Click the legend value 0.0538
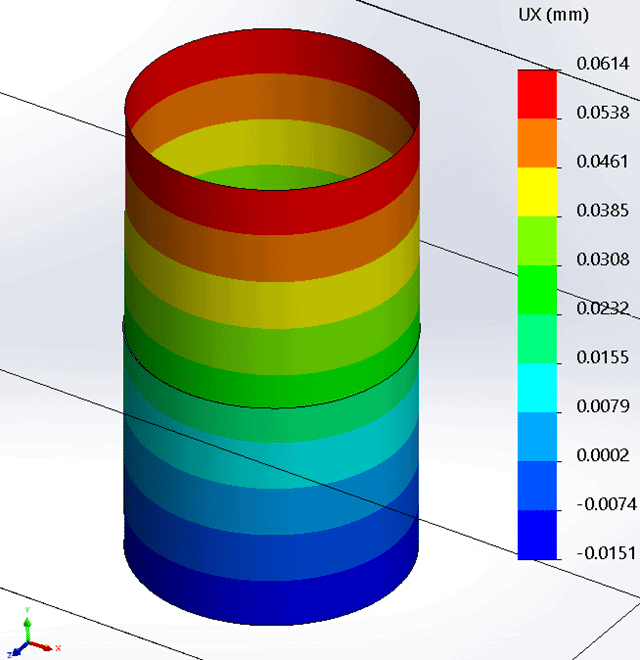This screenshot has width=640, height=660. click(603, 112)
